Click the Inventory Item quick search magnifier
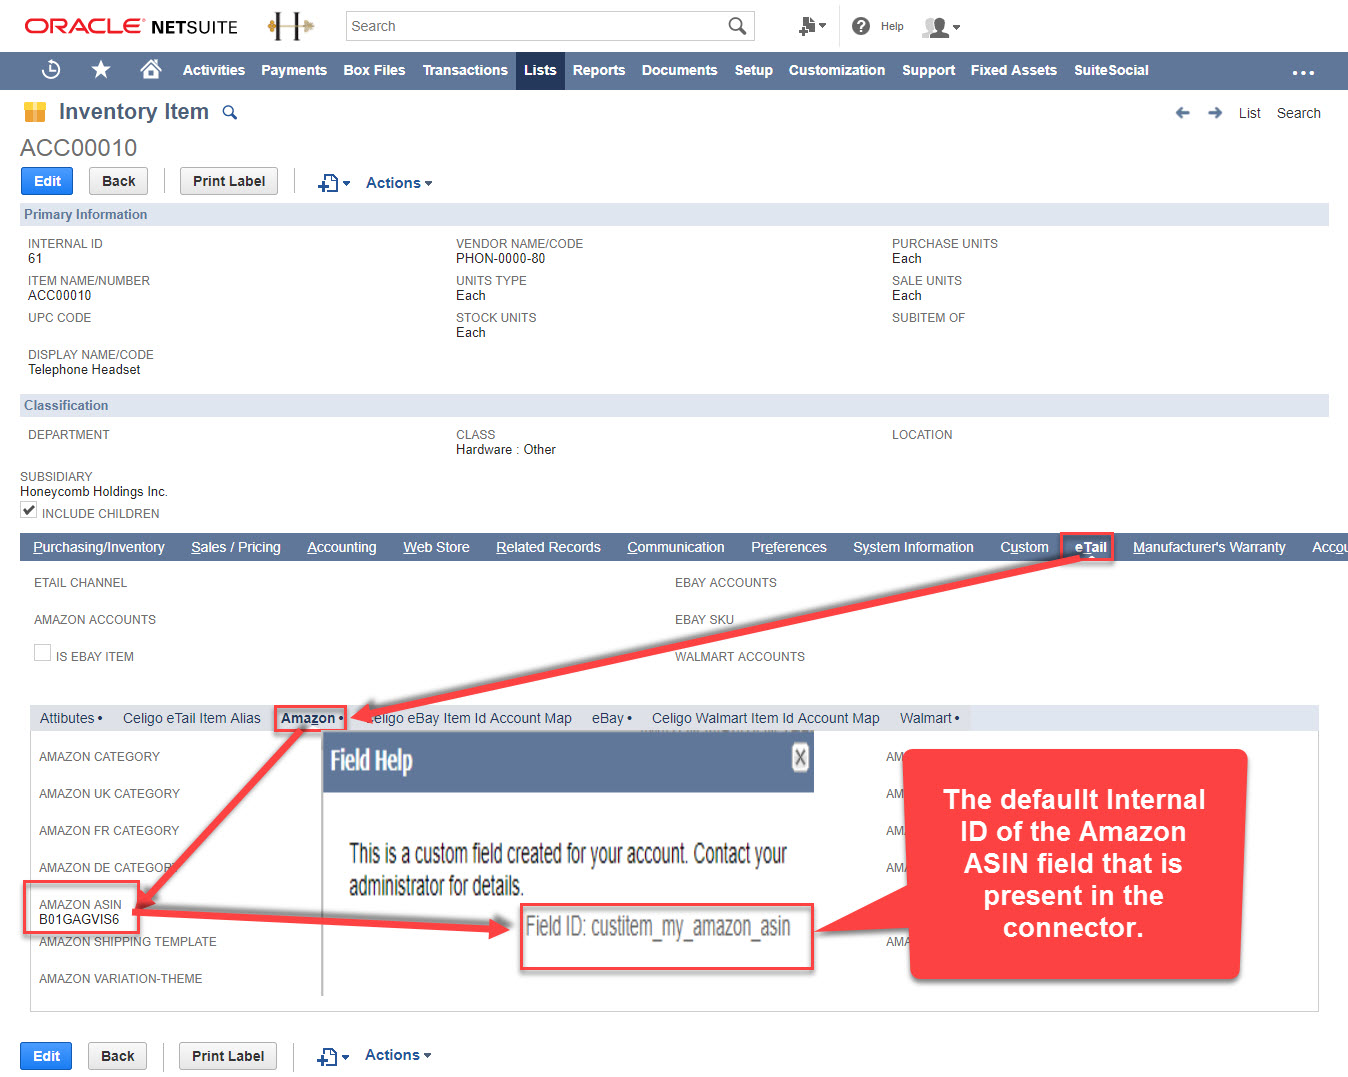The width and height of the screenshot is (1348, 1077). pyautogui.click(x=230, y=112)
